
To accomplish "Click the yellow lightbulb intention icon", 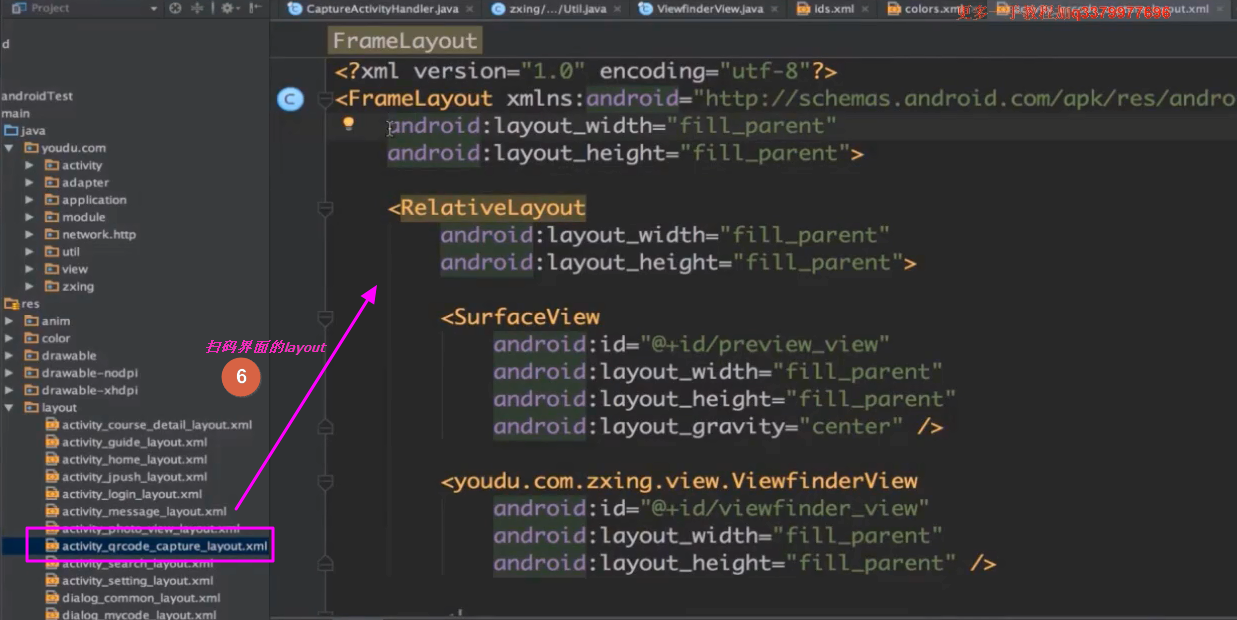I will pos(349,124).
